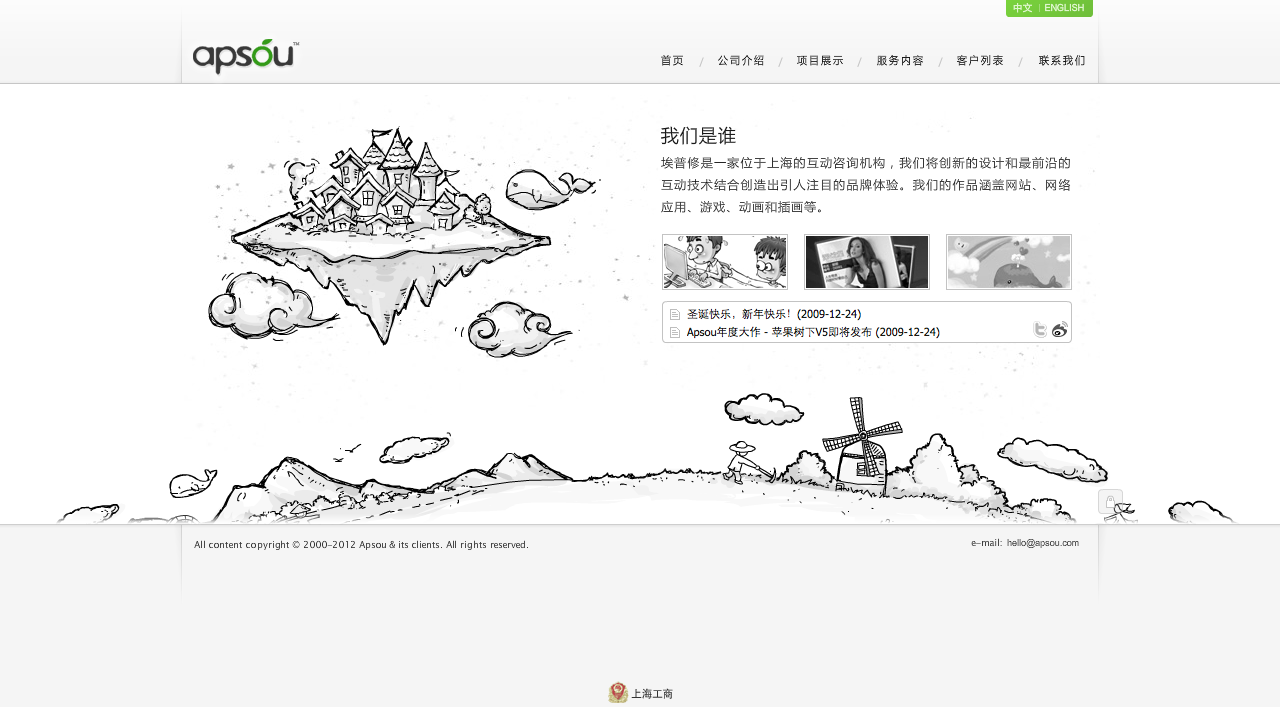Open 联系我们 menu item

[x=1062, y=61]
